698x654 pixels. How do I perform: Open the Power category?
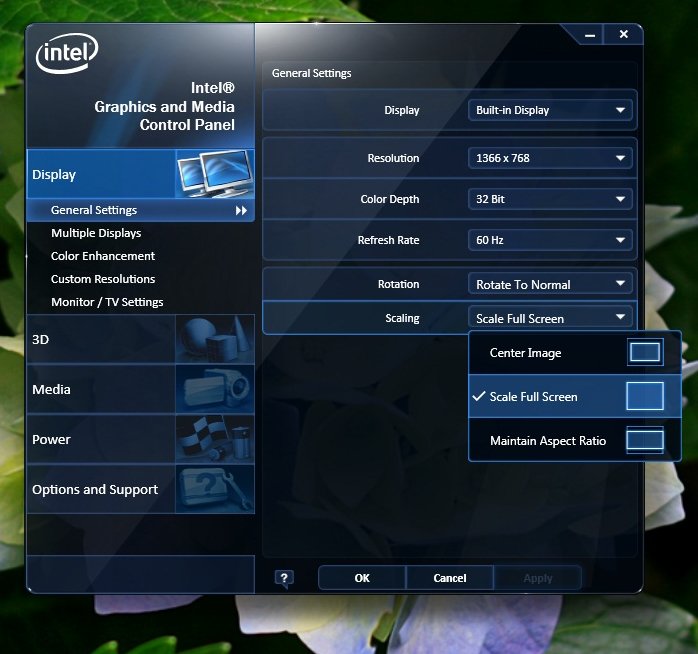tap(141, 439)
